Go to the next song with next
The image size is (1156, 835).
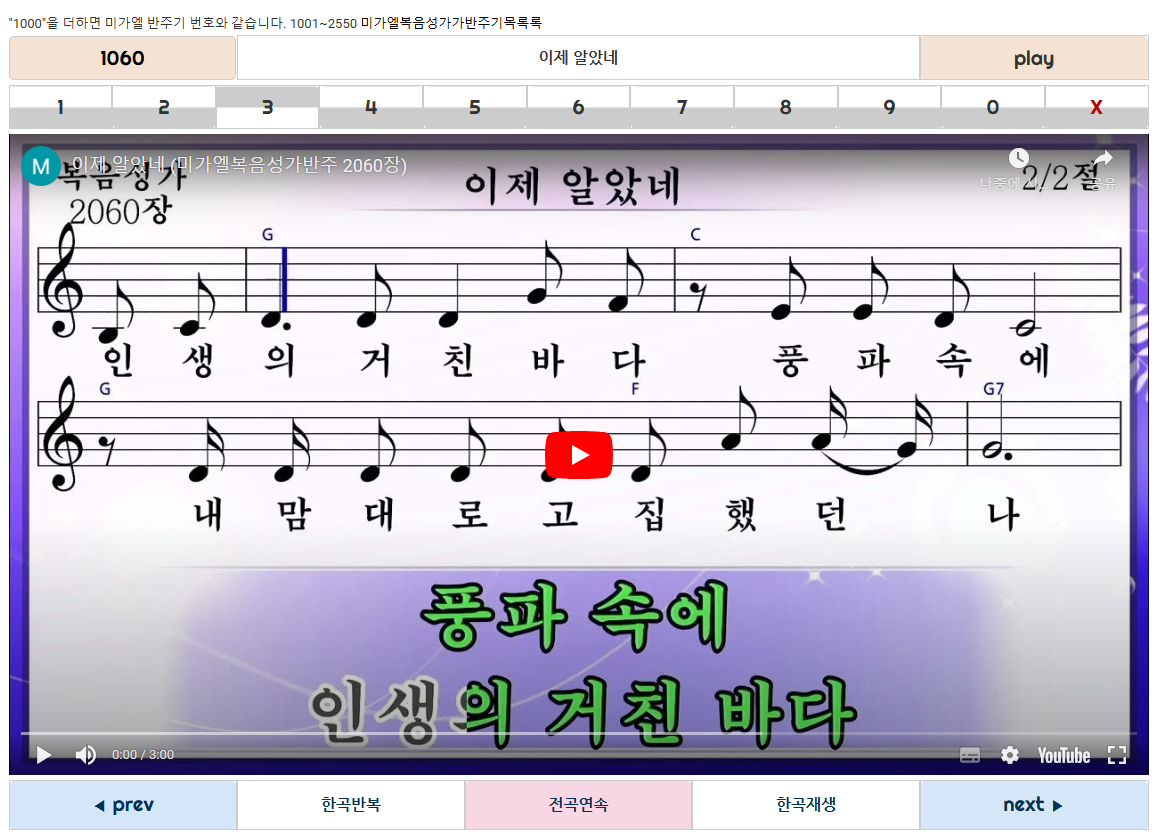1033,805
